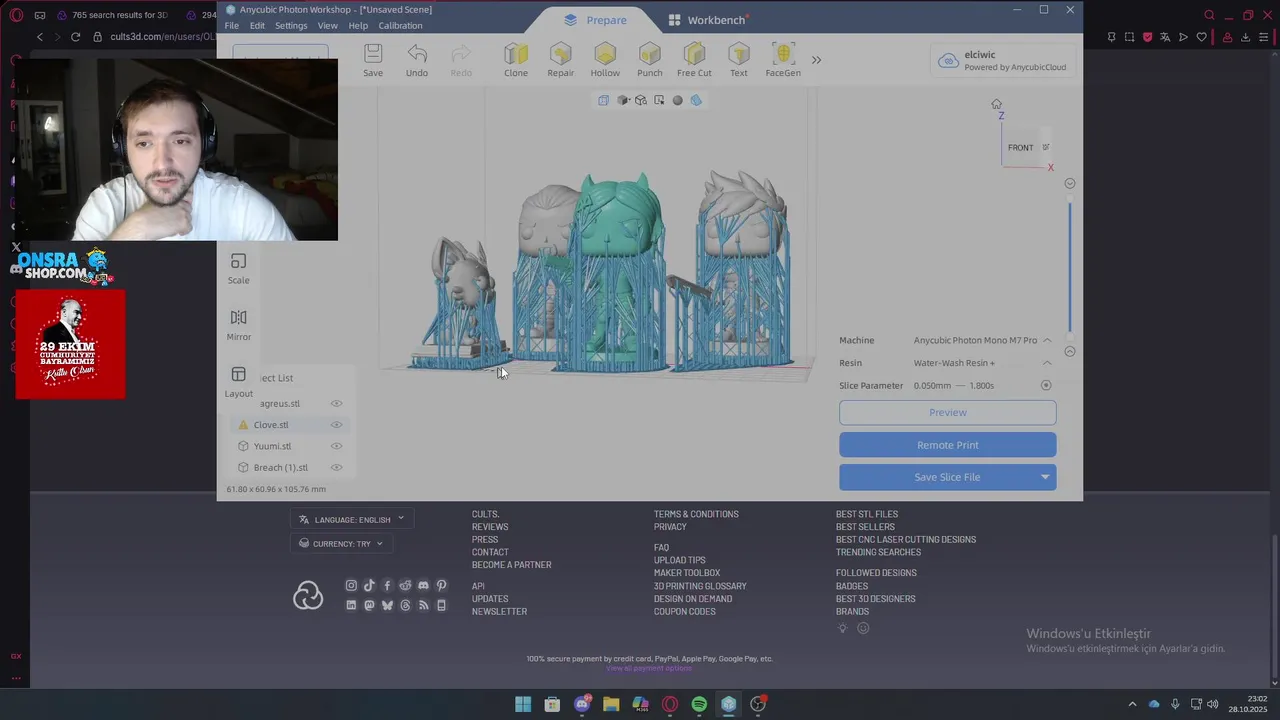Open the Best STL Files link
This screenshot has width=1280, height=720.
coord(867,514)
